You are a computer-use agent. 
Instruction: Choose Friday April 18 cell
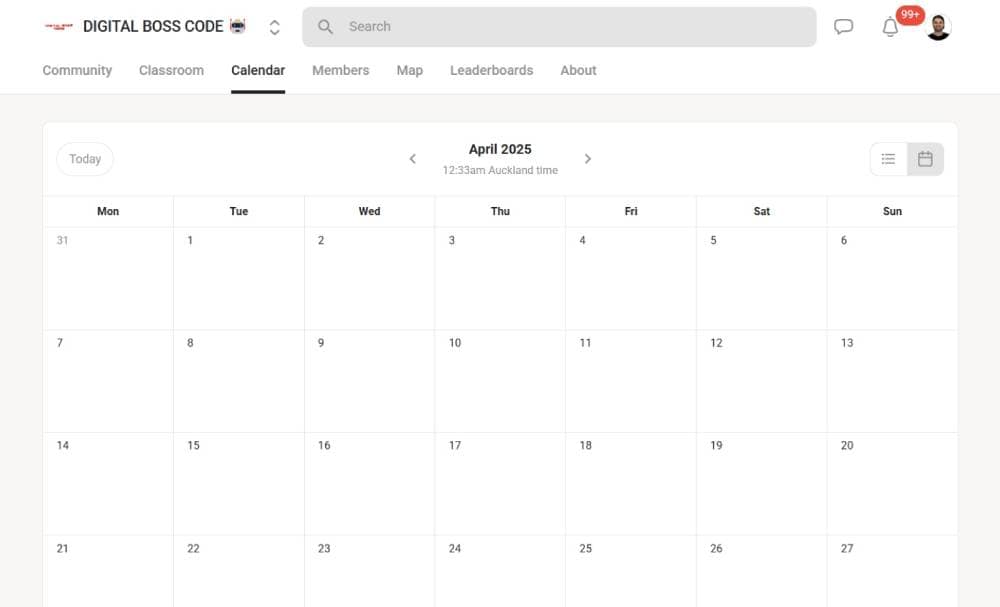coord(631,484)
